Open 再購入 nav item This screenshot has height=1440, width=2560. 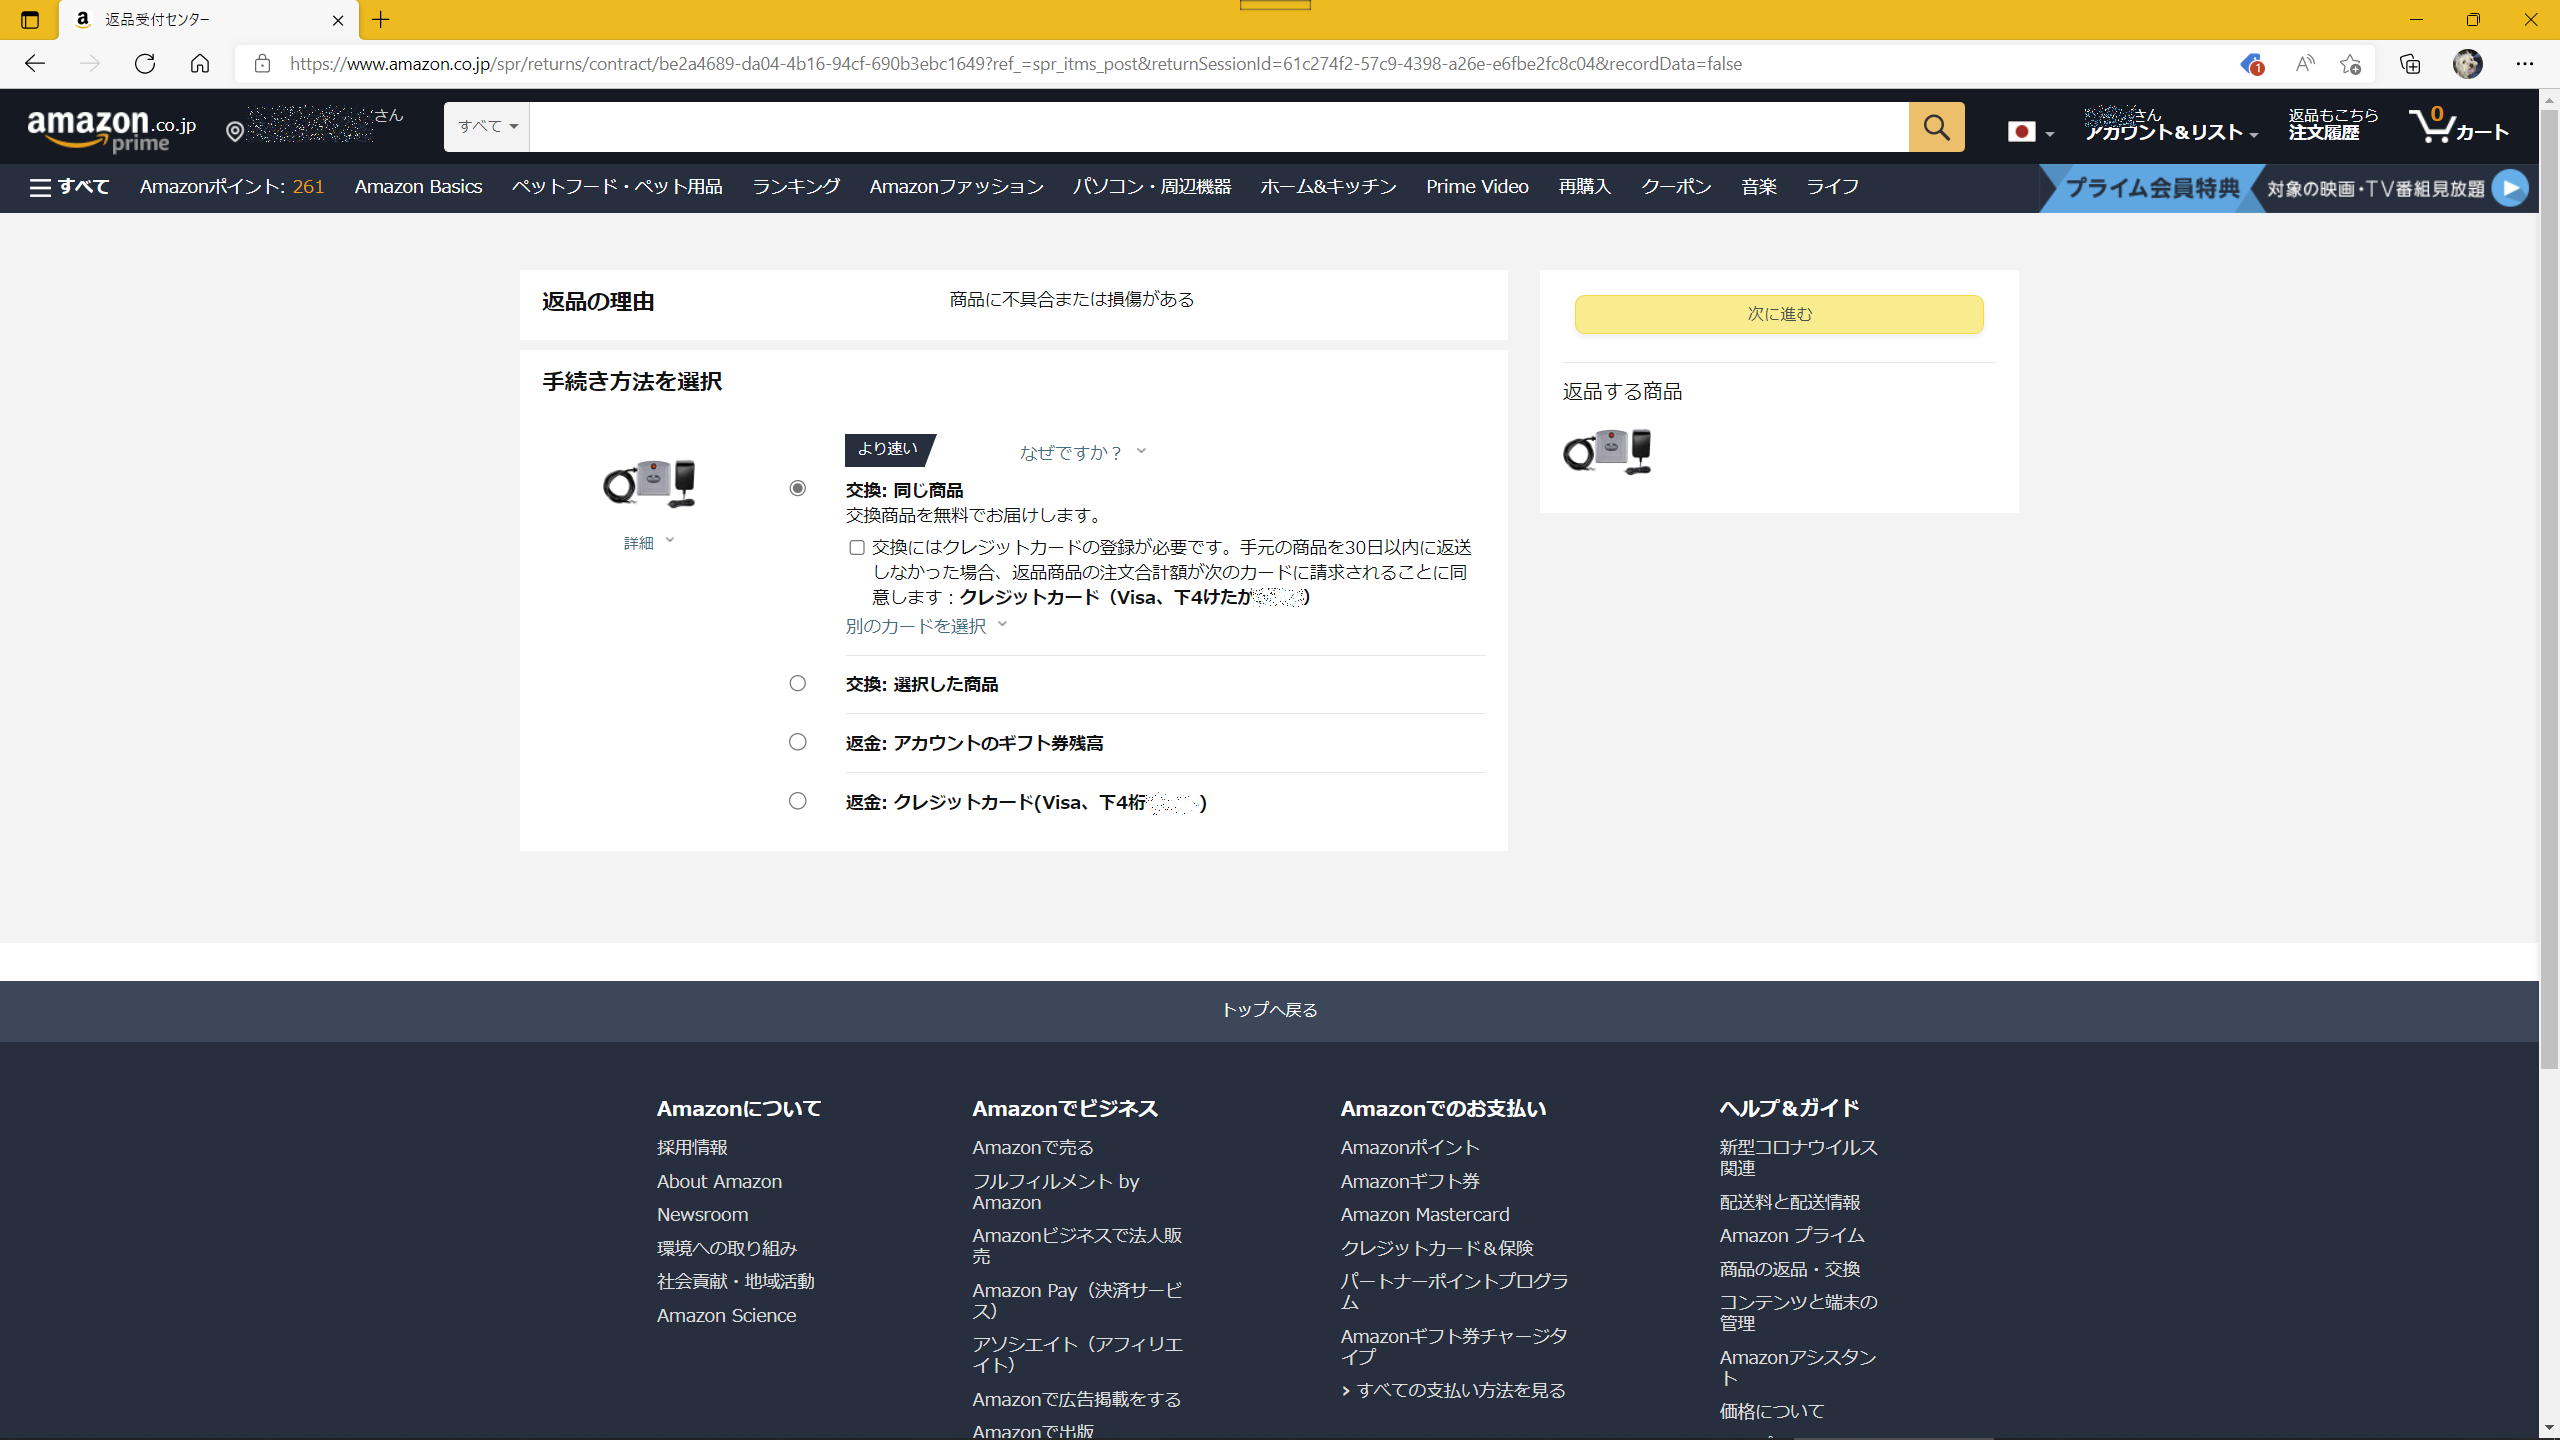1584,187
